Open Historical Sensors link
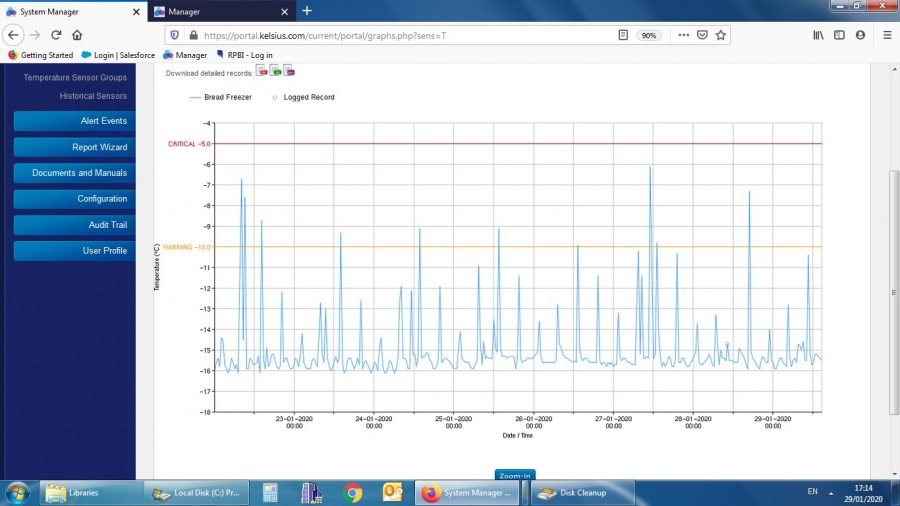The height and width of the screenshot is (506, 900). point(93,96)
